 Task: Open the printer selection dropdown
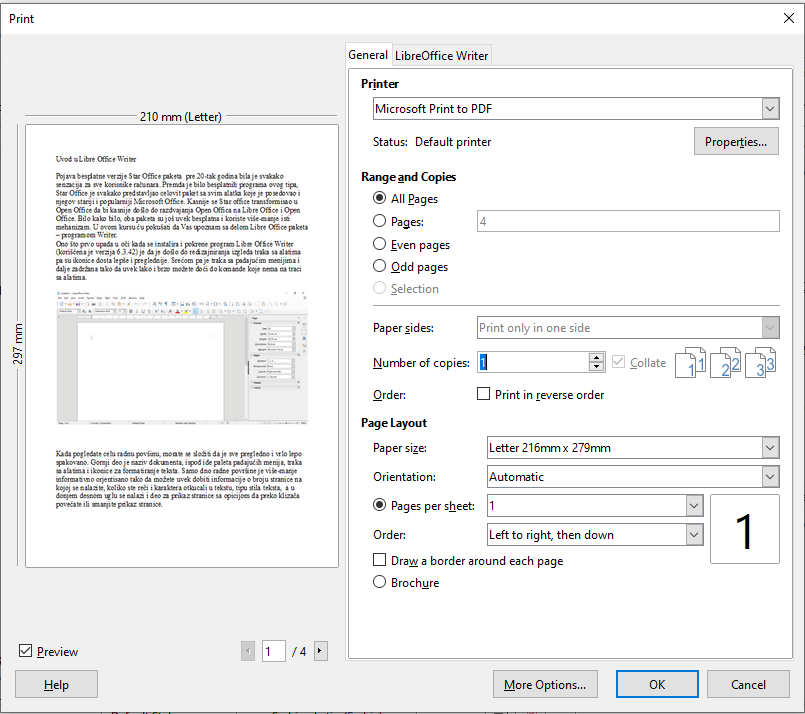(x=769, y=108)
